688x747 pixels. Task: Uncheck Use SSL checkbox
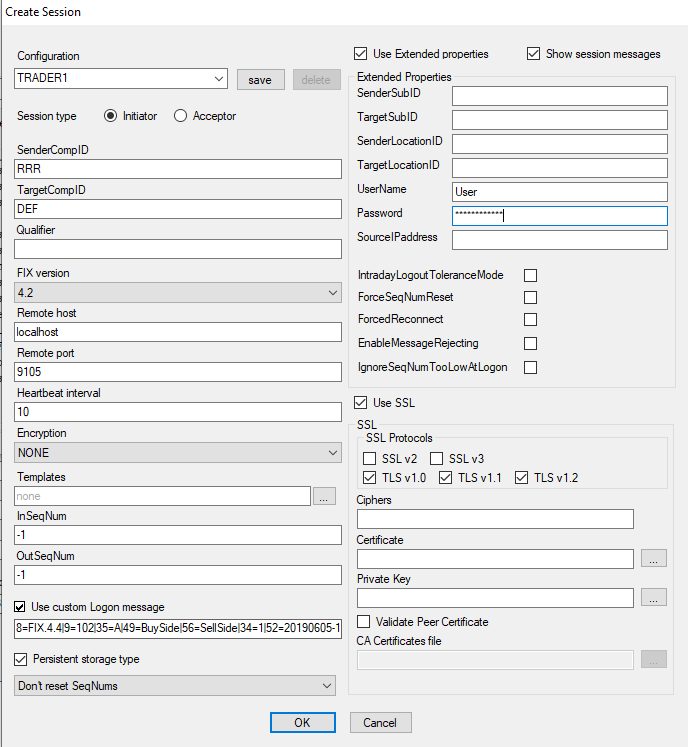tap(361, 403)
